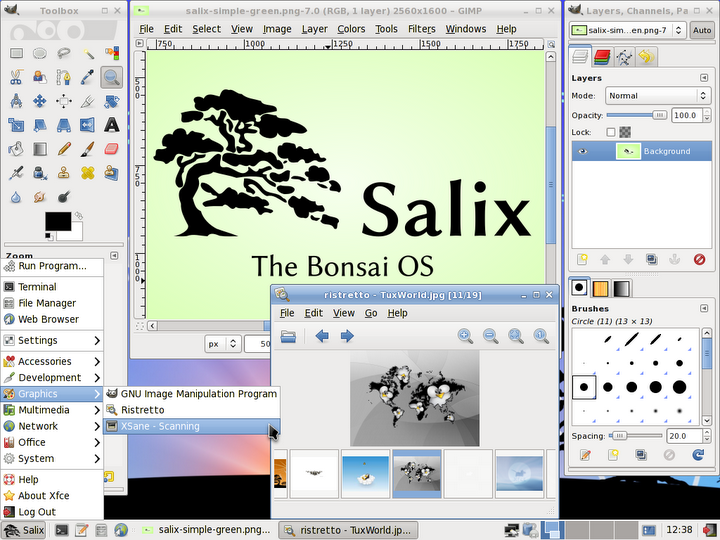Zoom out on Ristretto image

coord(490,336)
